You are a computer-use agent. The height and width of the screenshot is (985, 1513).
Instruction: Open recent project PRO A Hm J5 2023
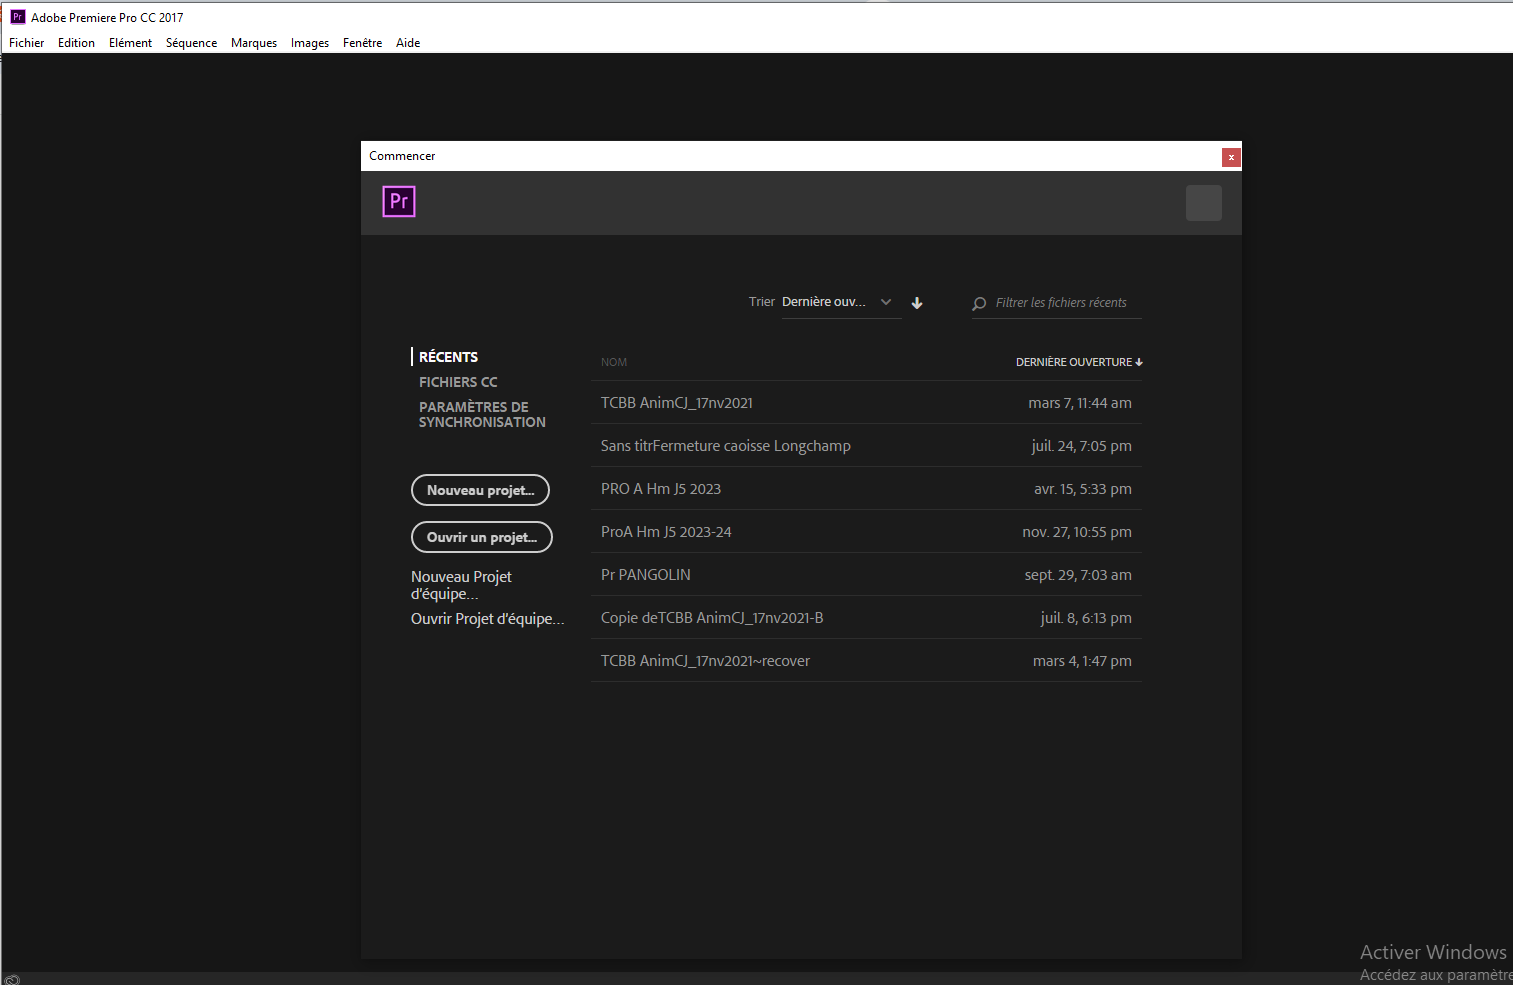click(866, 489)
